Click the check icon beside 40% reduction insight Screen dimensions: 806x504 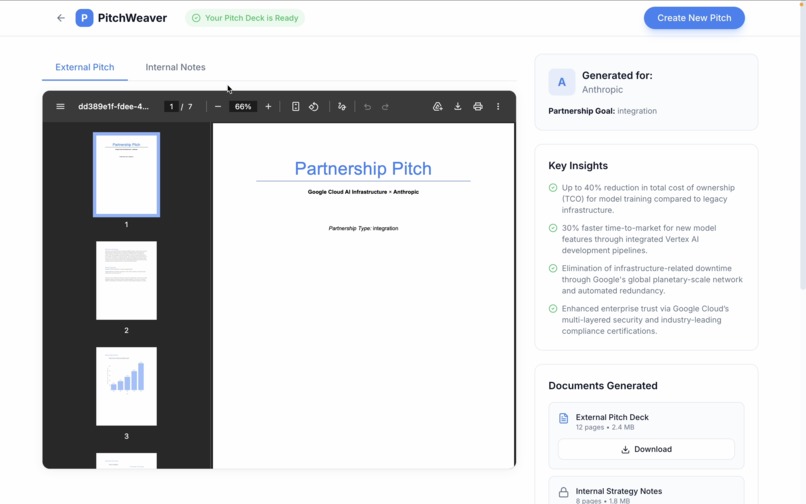pos(553,188)
